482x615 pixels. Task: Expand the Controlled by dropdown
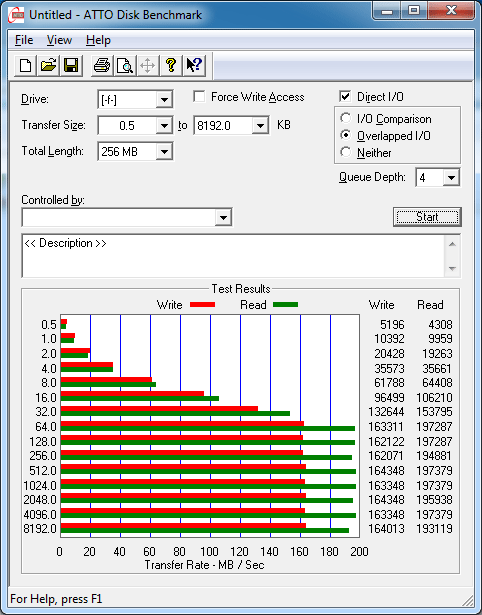coord(223,217)
